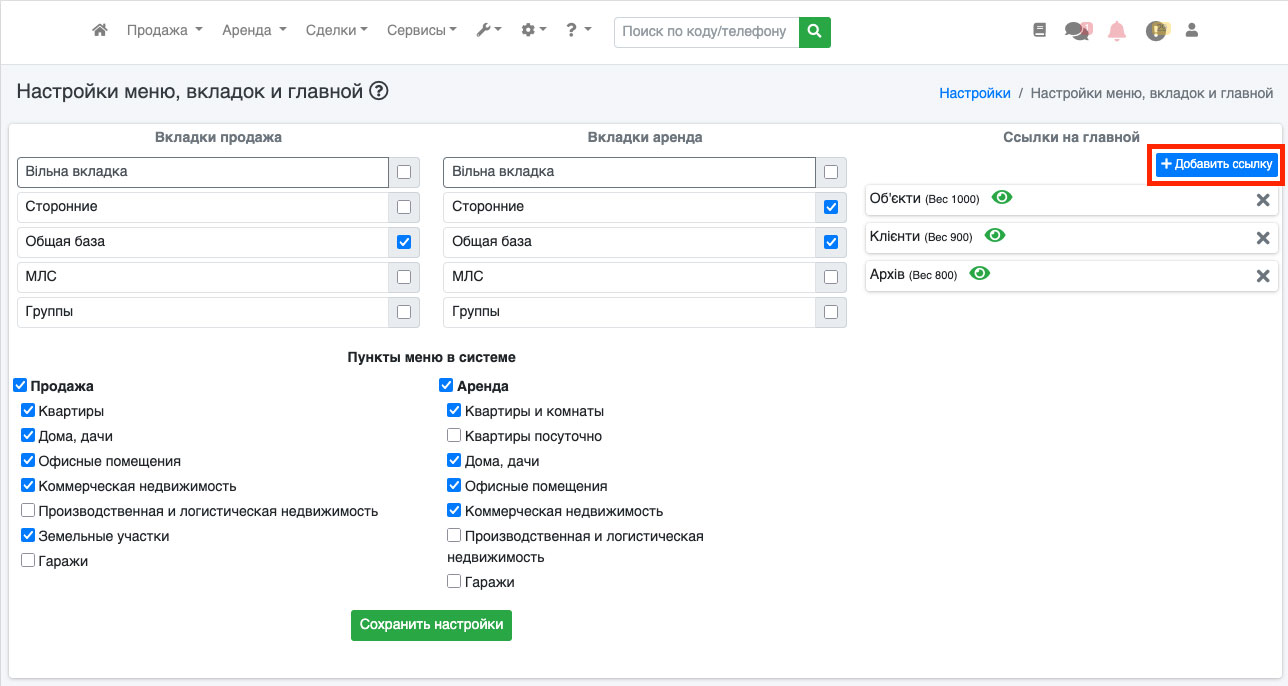
Task: Expand the Продажа dropdown menu
Action: coord(164,31)
